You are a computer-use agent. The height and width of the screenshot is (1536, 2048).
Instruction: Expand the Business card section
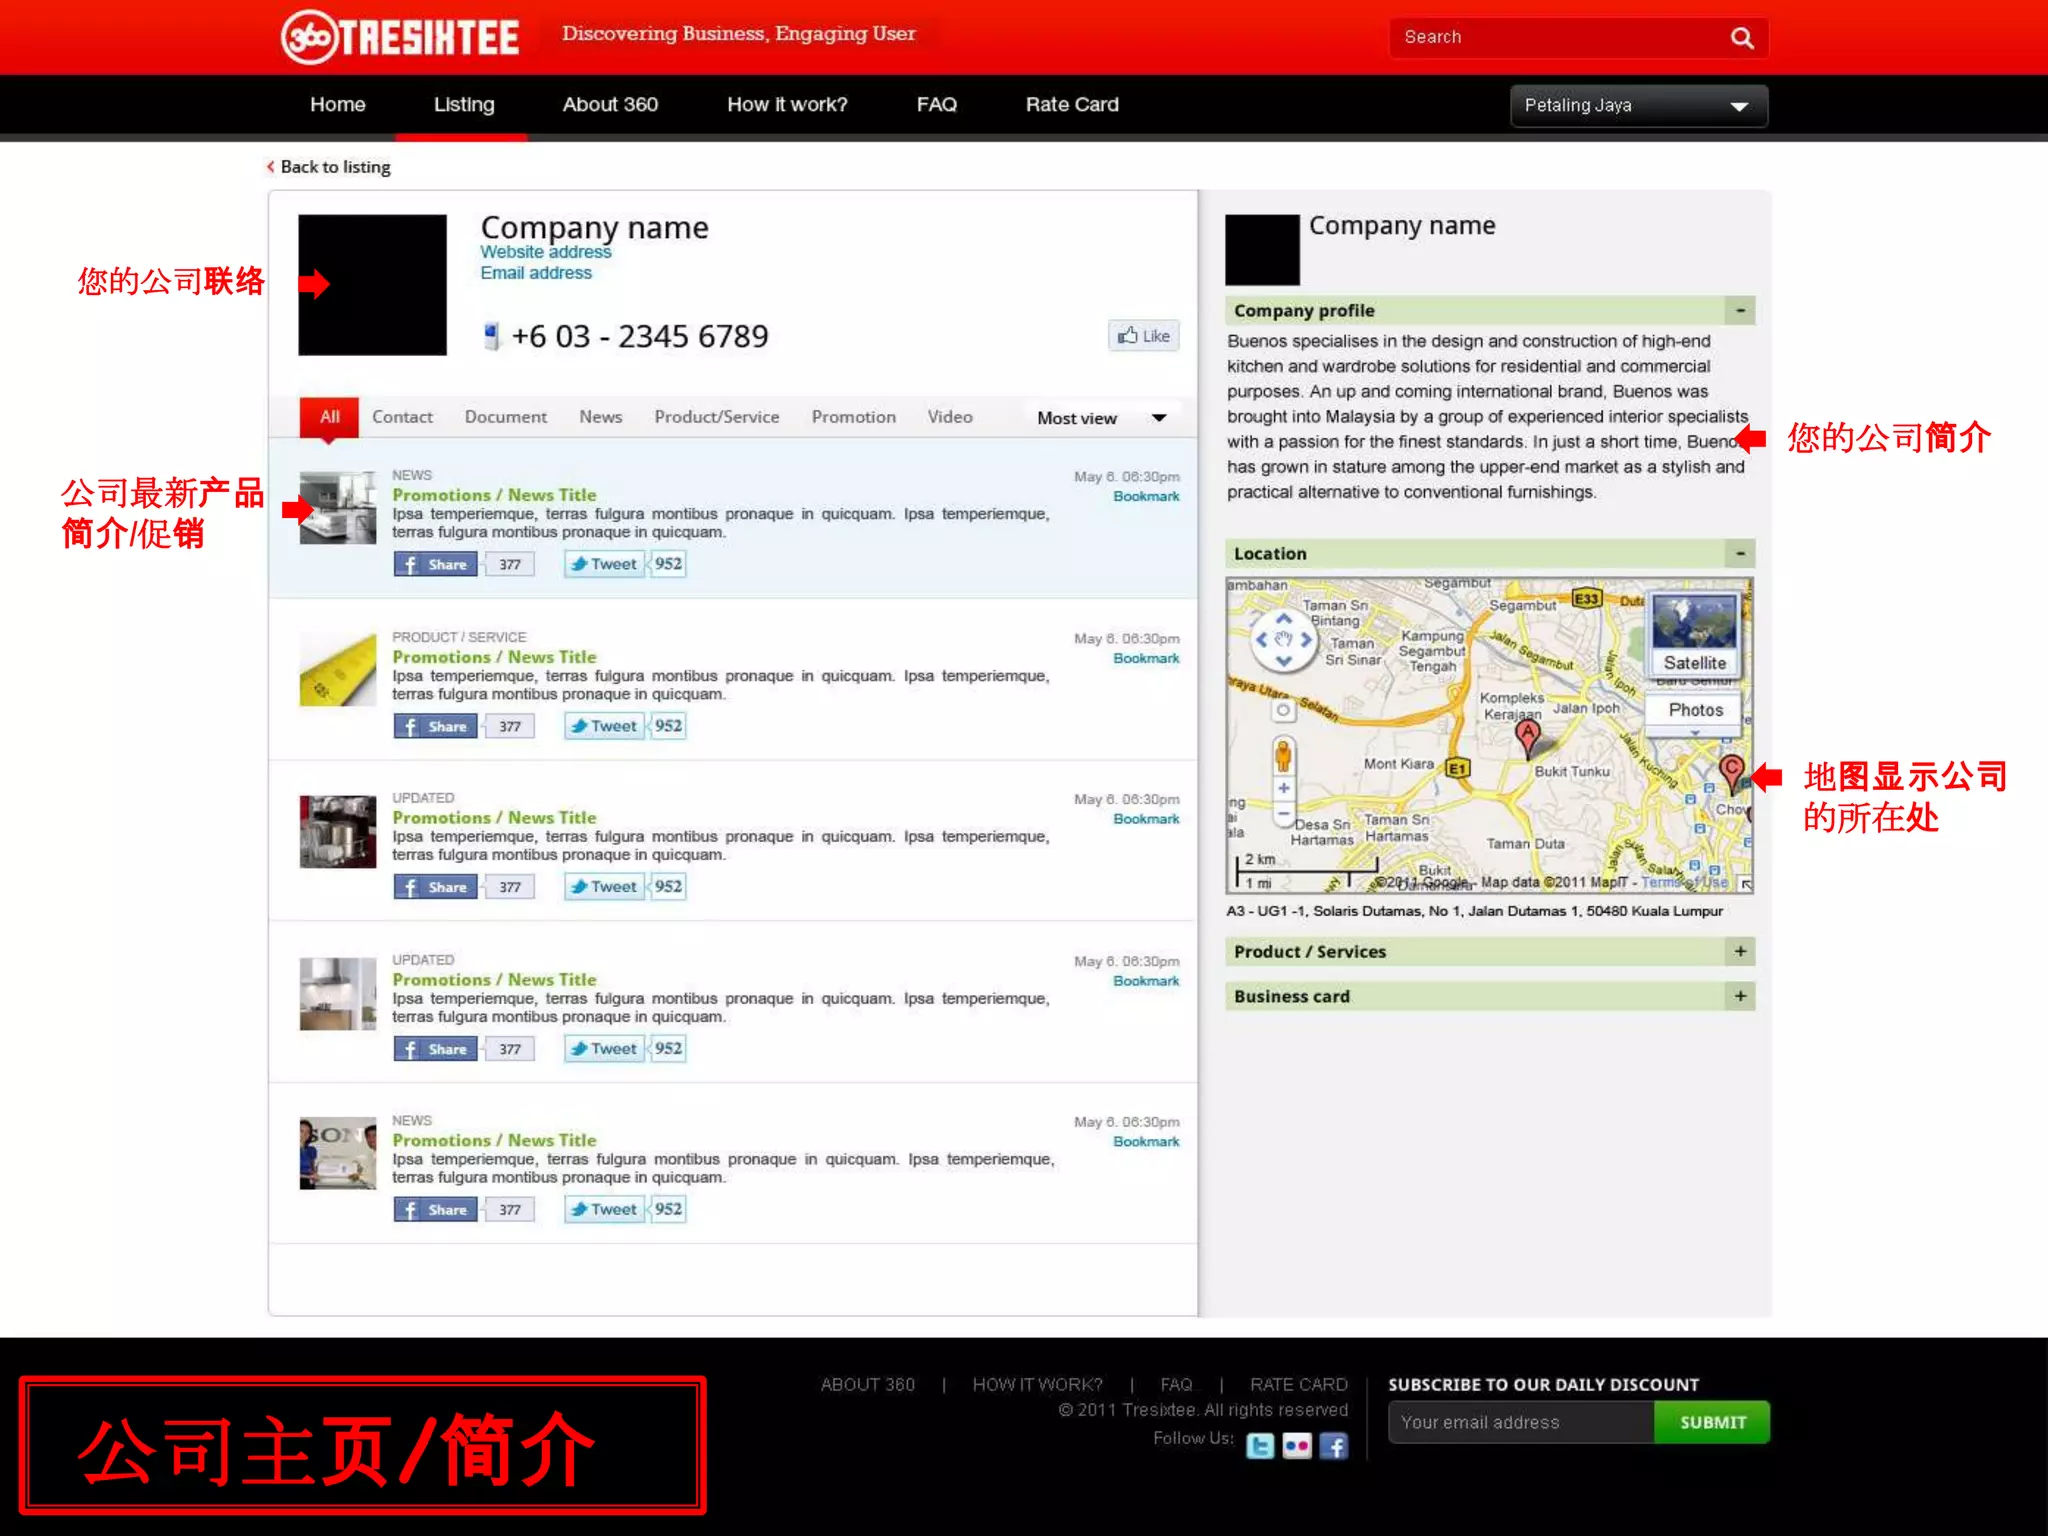tap(1740, 997)
